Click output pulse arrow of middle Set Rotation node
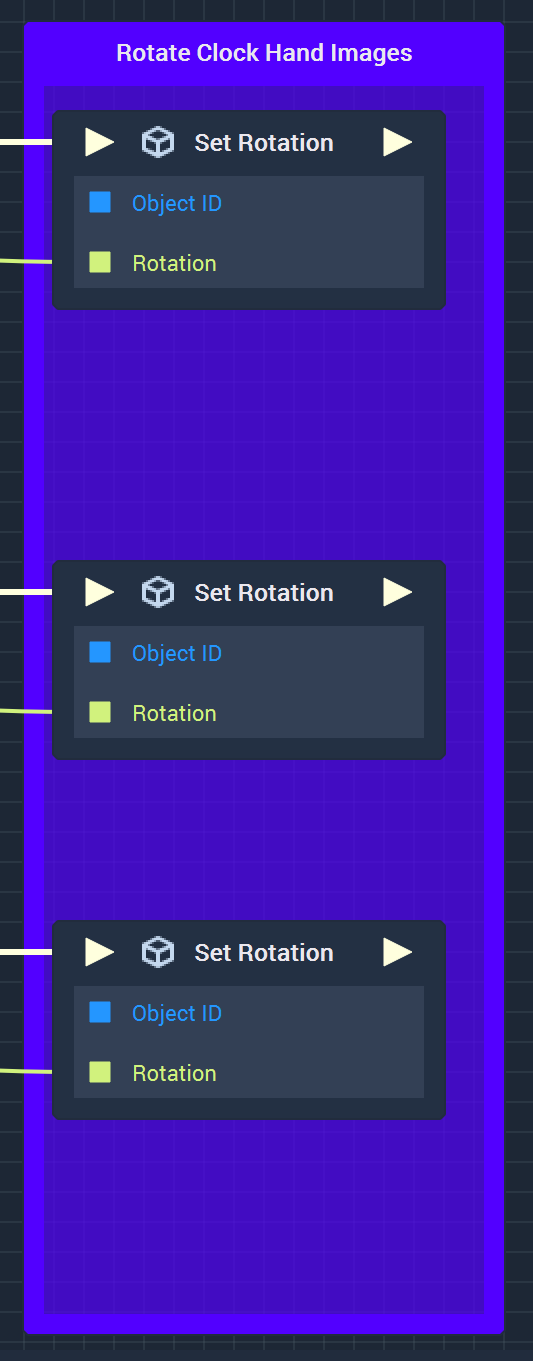The image size is (533, 1361). pos(397,593)
